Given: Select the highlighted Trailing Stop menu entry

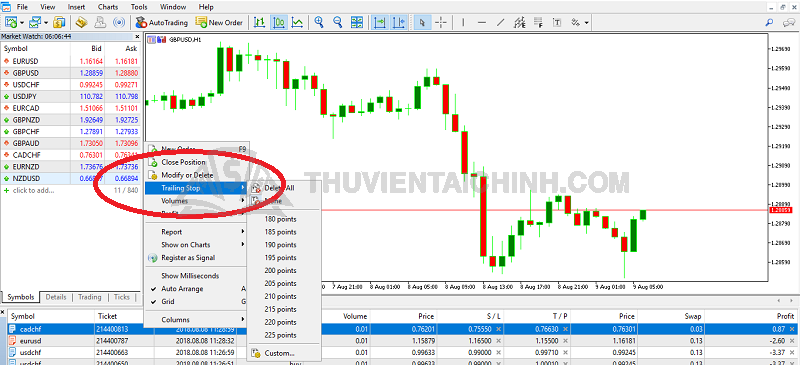Looking at the screenshot, I should point(196,188).
